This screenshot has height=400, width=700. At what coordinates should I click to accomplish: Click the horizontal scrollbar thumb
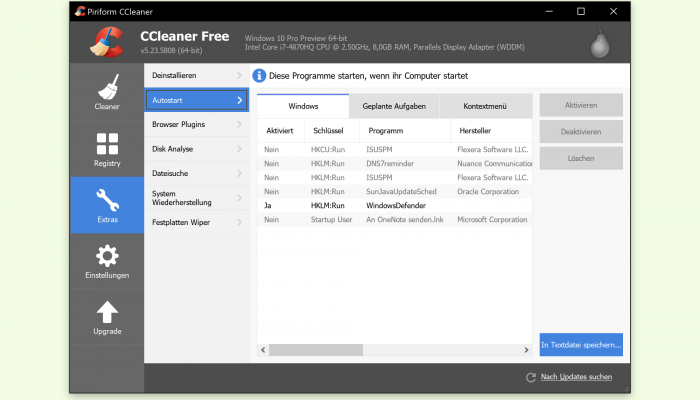[x=316, y=350]
